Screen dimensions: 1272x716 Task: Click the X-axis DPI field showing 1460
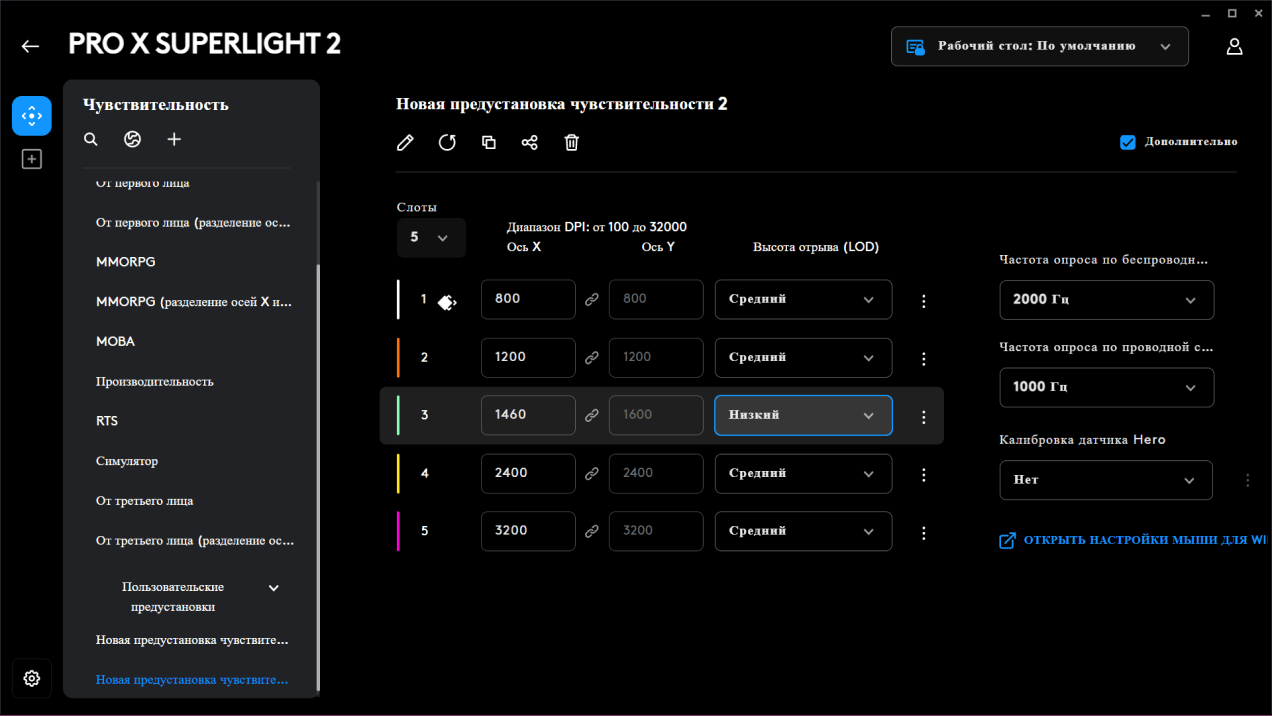pyautogui.click(x=527, y=415)
